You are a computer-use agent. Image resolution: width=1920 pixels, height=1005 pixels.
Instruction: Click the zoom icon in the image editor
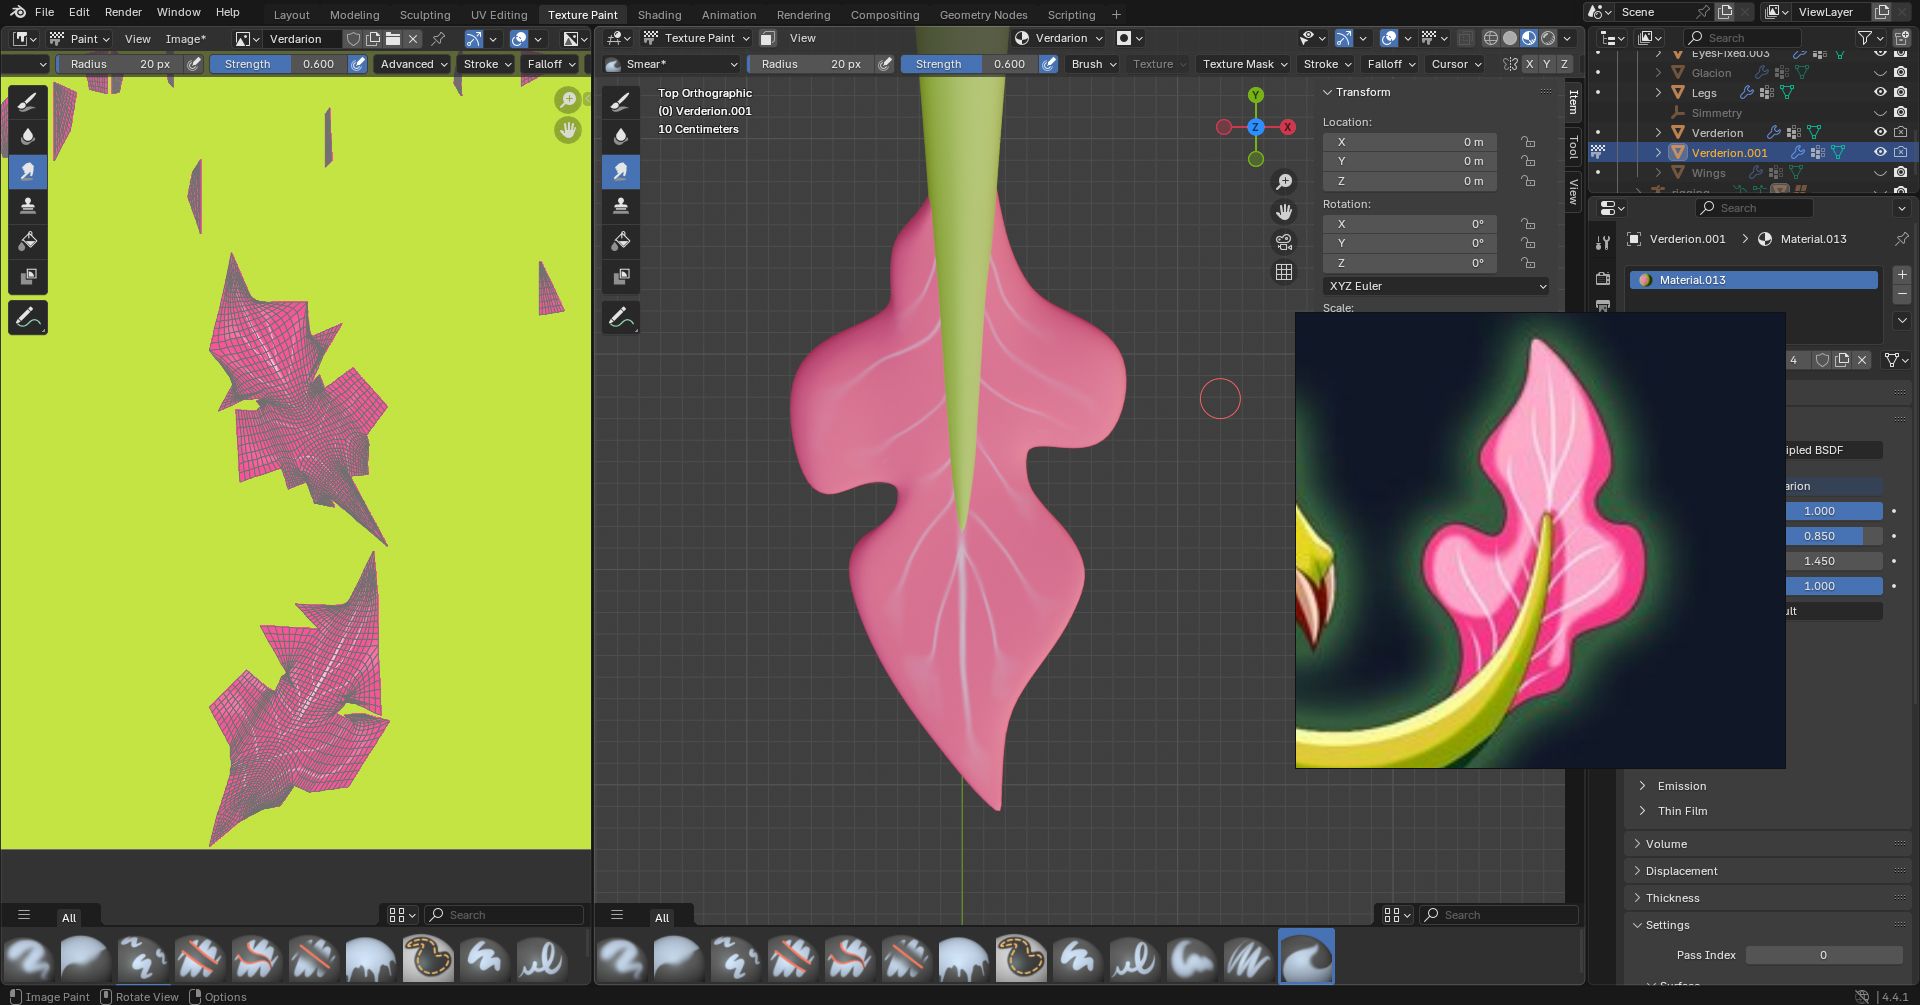pyautogui.click(x=568, y=99)
